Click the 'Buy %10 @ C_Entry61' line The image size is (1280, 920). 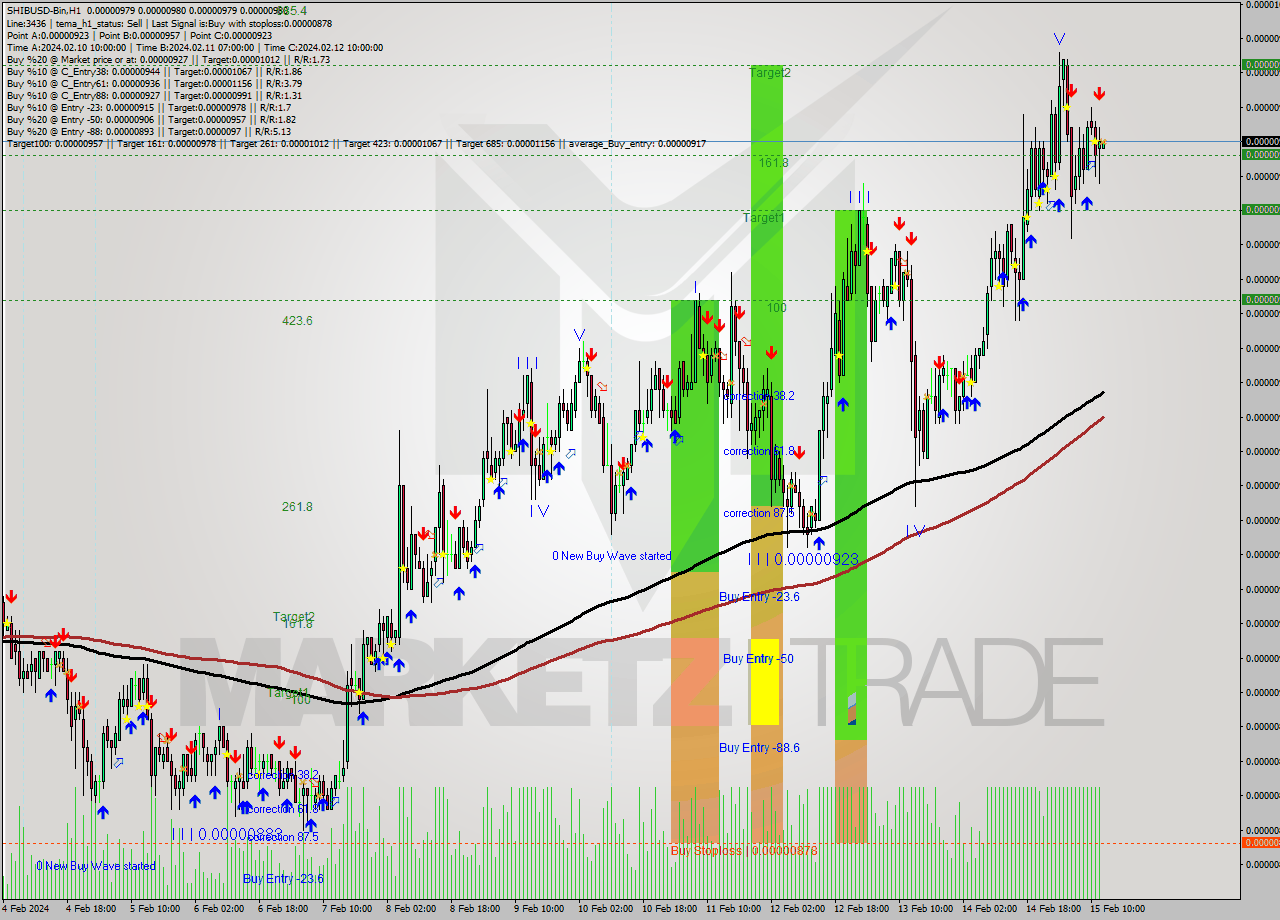pyautogui.click(x=154, y=83)
